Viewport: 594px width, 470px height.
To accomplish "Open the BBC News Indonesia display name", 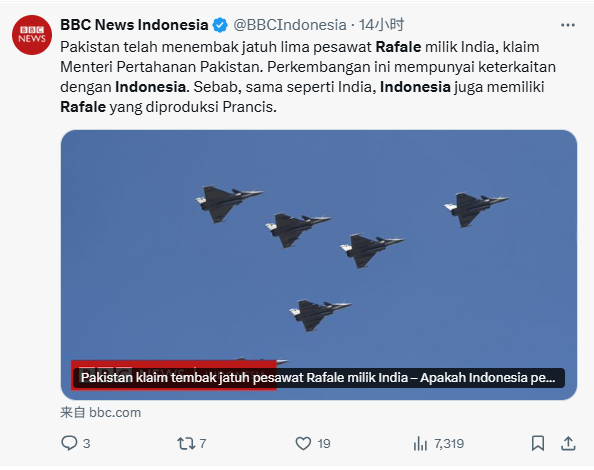I will pos(134,25).
